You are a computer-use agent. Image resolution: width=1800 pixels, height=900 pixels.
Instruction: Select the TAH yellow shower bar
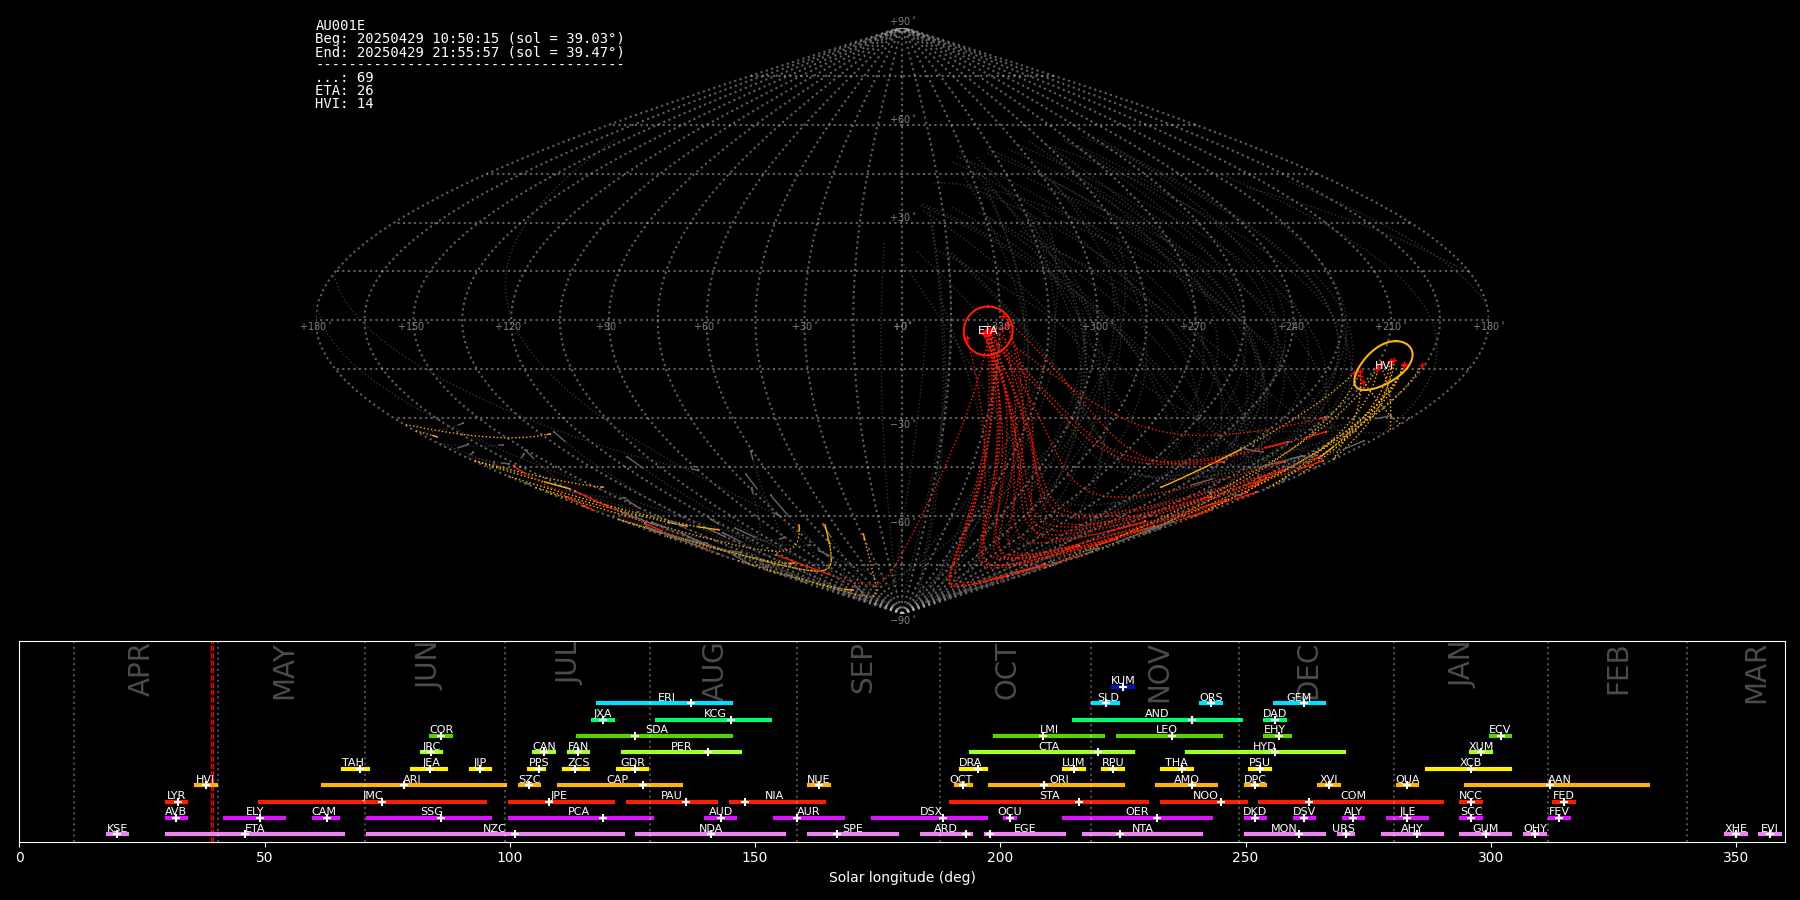pyautogui.click(x=355, y=769)
